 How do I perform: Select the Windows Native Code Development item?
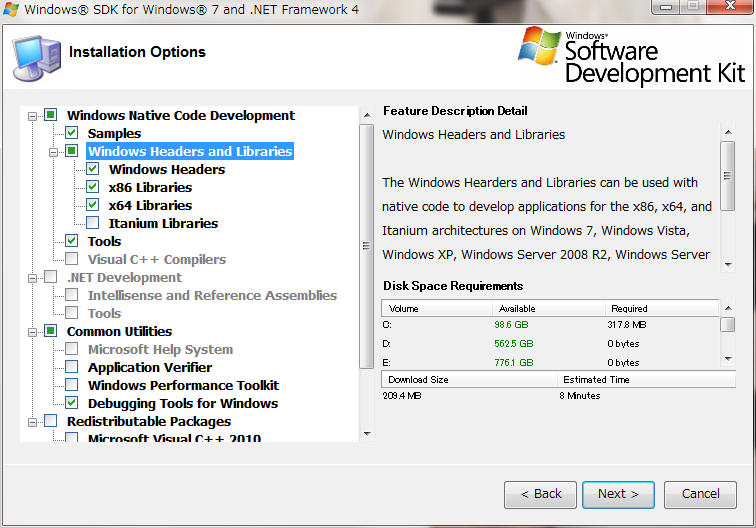click(181, 115)
